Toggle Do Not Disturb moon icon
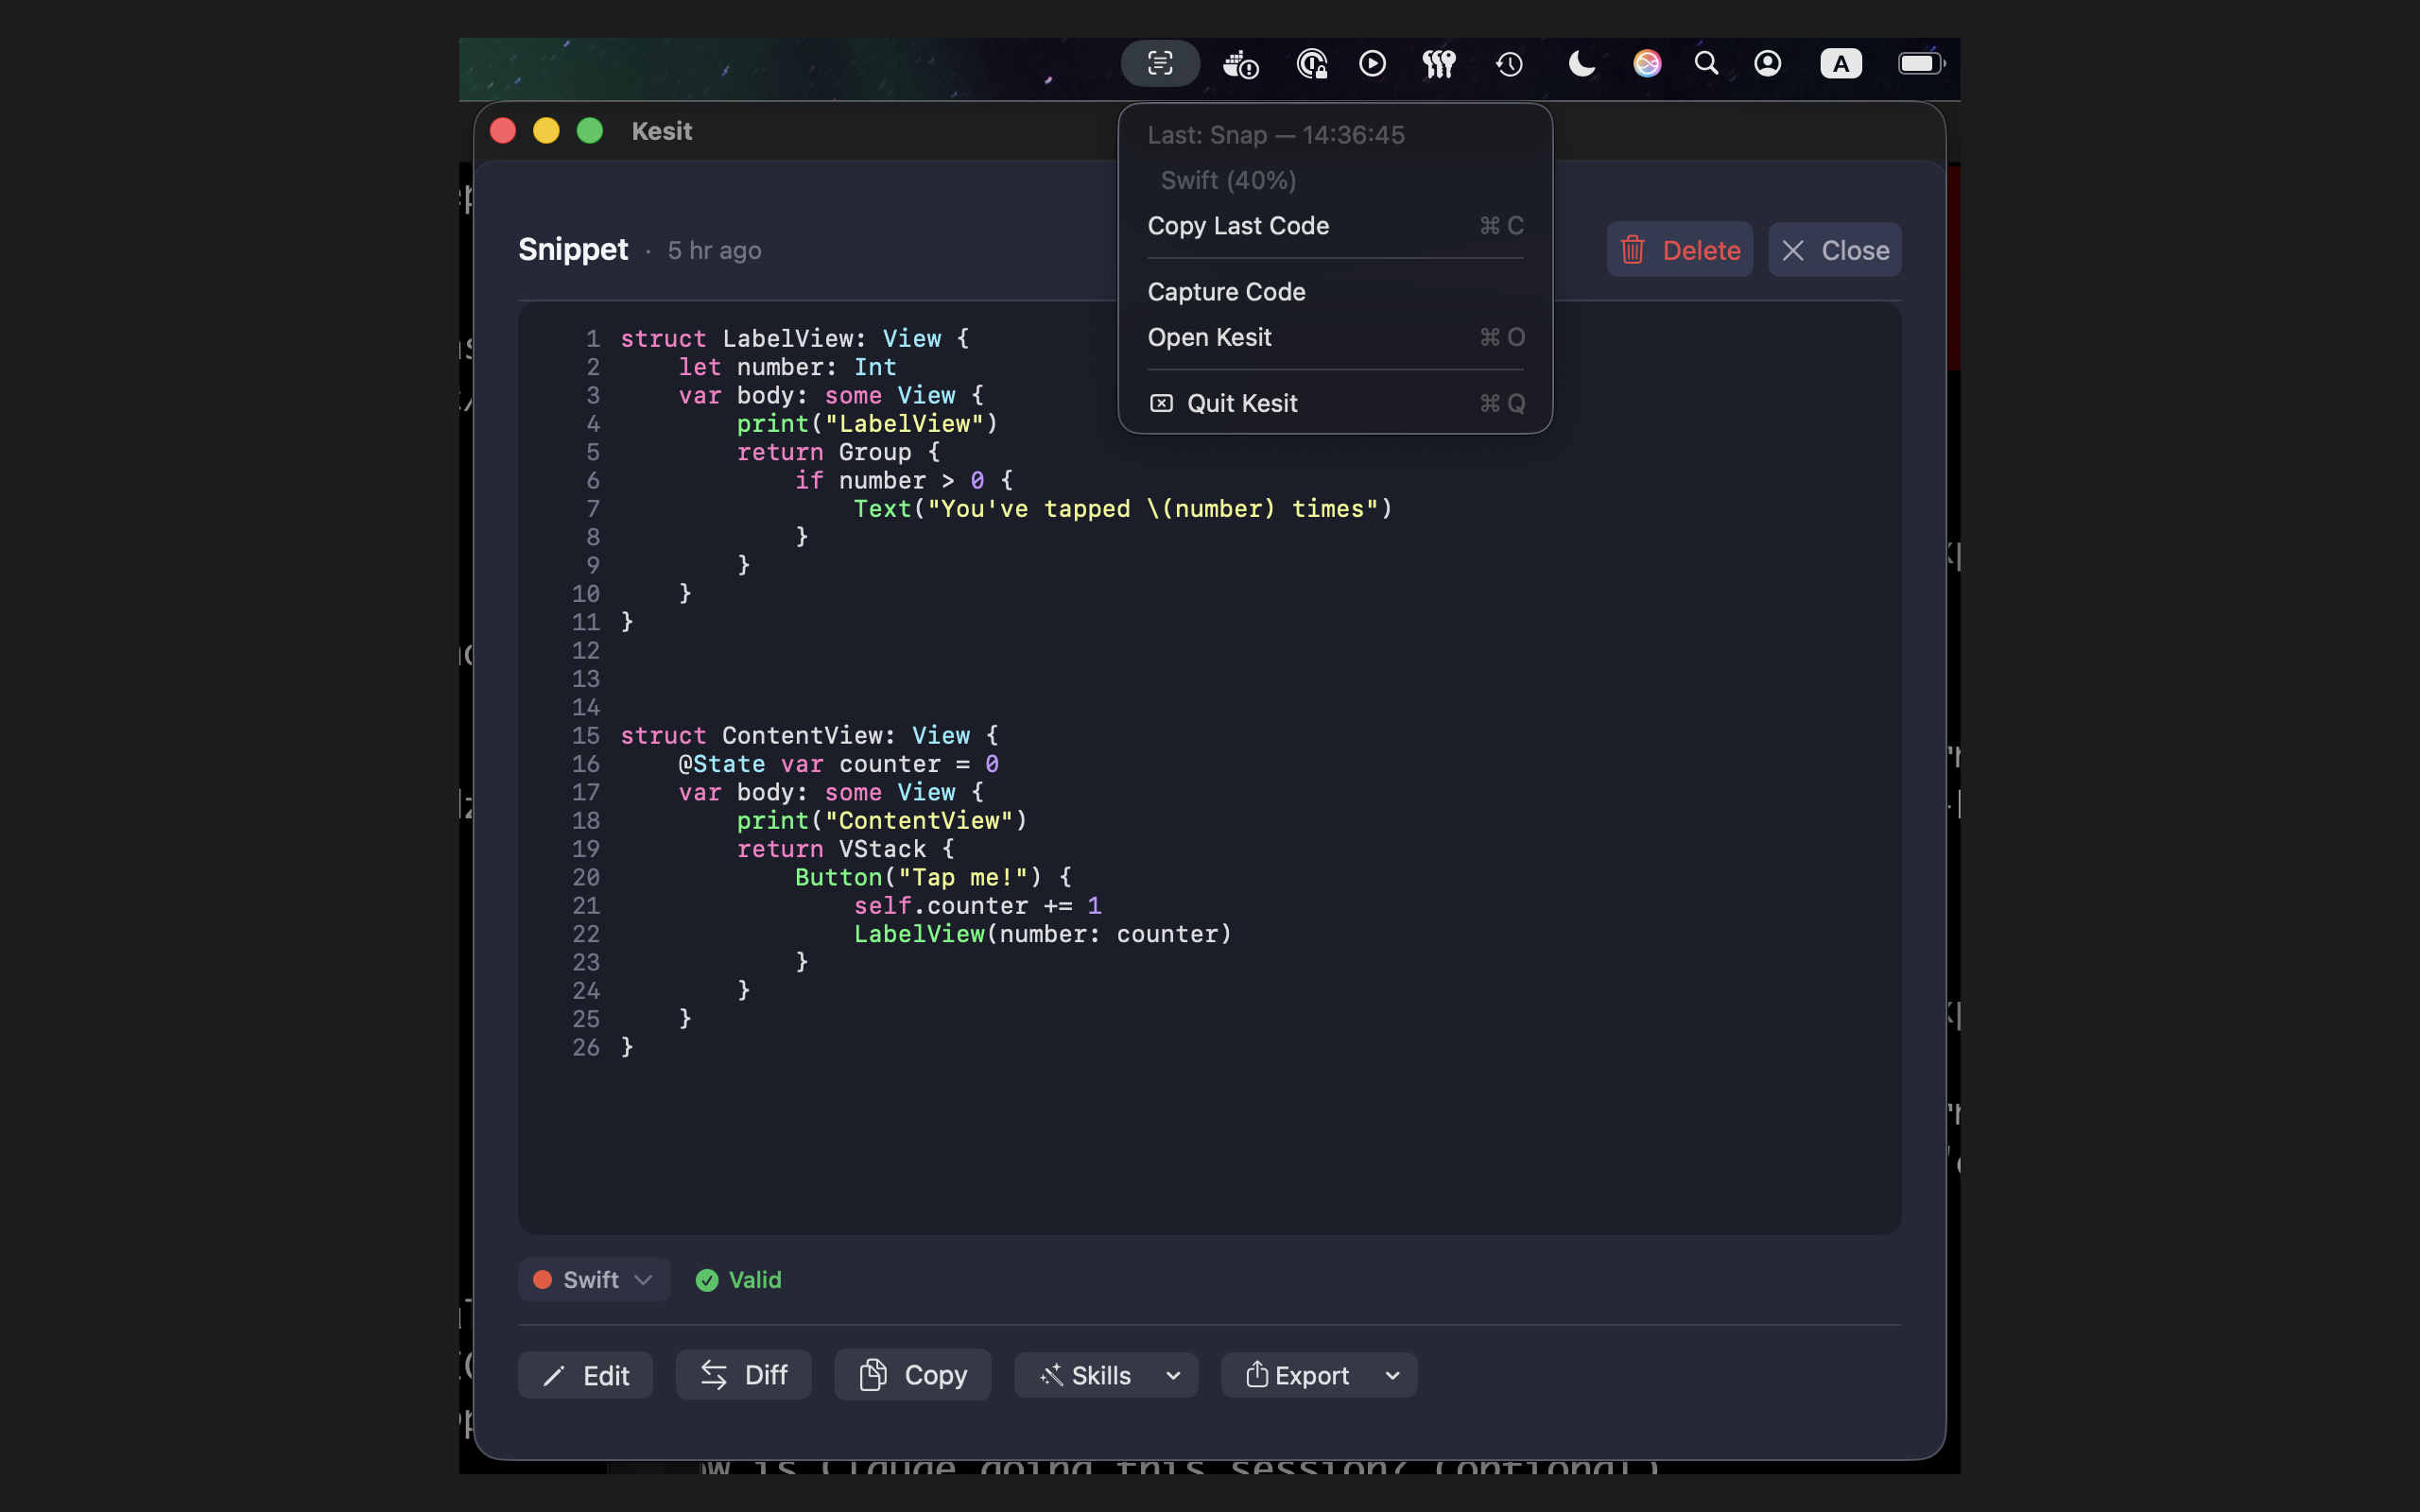2420x1512 pixels. [x=1581, y=63]
